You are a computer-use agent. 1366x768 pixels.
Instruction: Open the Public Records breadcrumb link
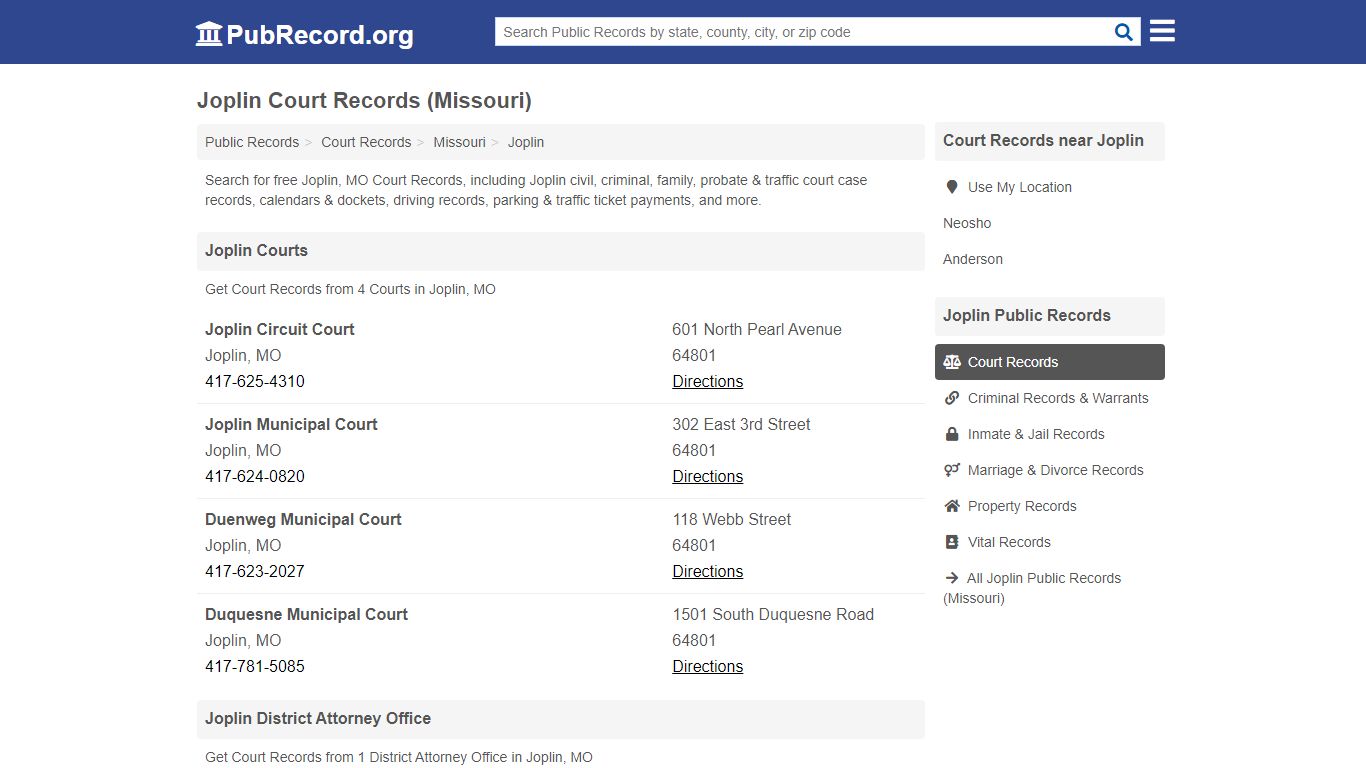pos(252,142)
